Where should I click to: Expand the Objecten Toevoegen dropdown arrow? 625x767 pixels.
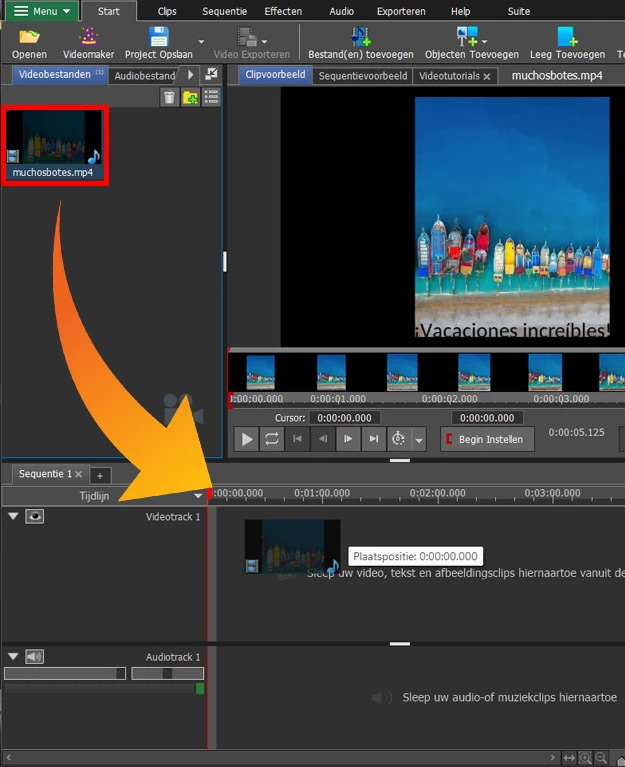[x=484, y=42]
